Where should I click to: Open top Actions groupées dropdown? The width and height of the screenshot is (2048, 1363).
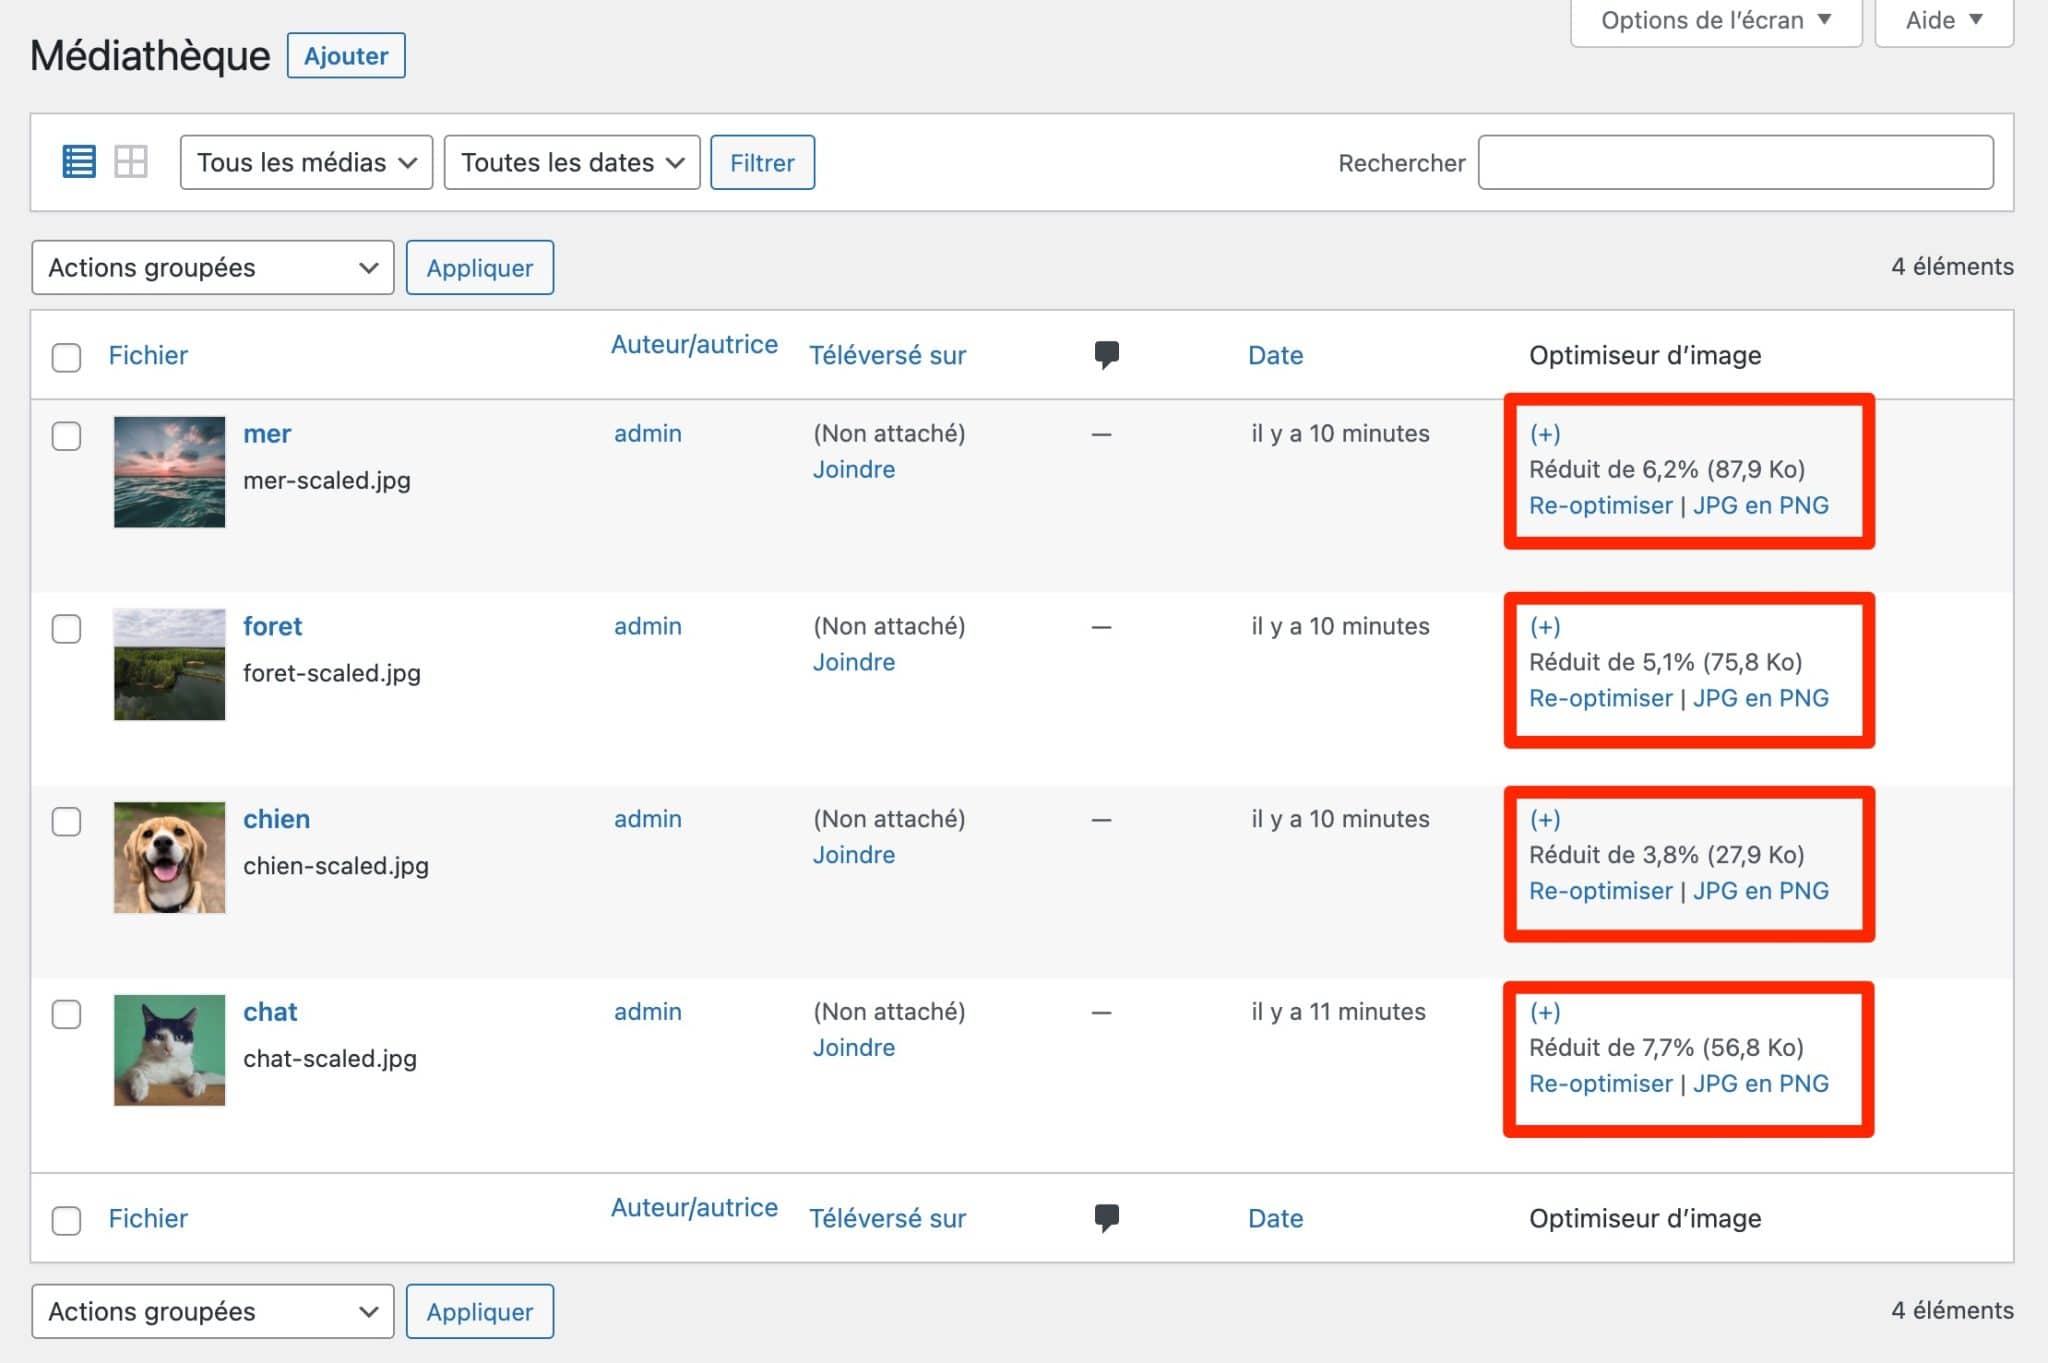[212, 267]
